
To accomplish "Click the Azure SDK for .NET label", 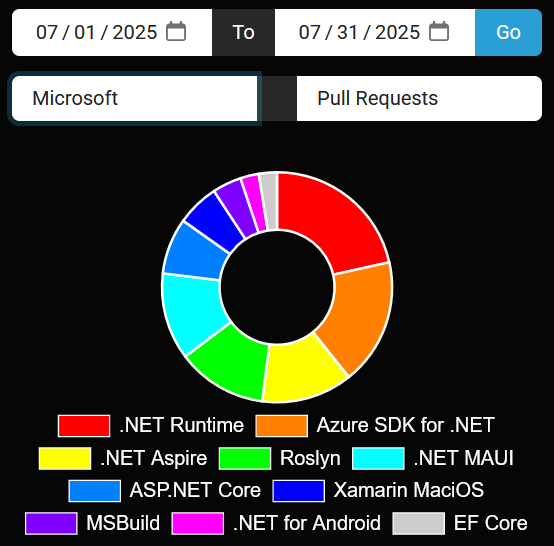I will (x=406, y=425).
